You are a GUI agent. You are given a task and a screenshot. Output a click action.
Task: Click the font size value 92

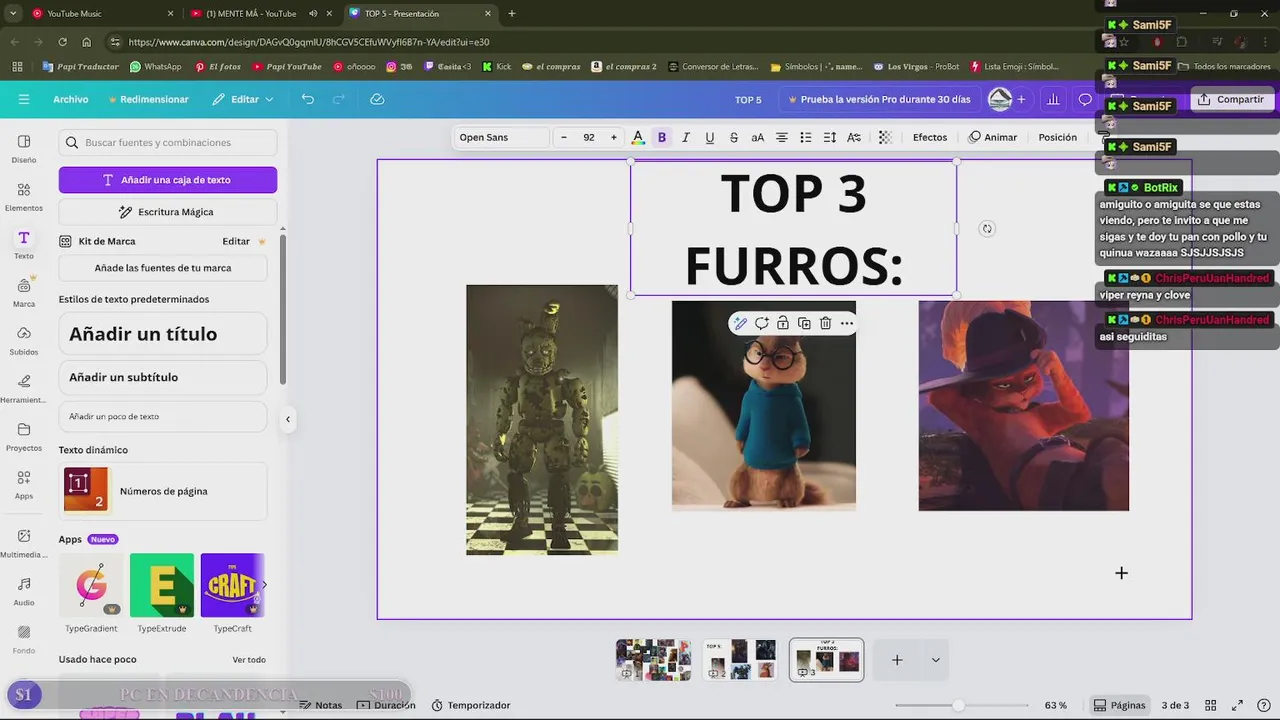point(589,137)
